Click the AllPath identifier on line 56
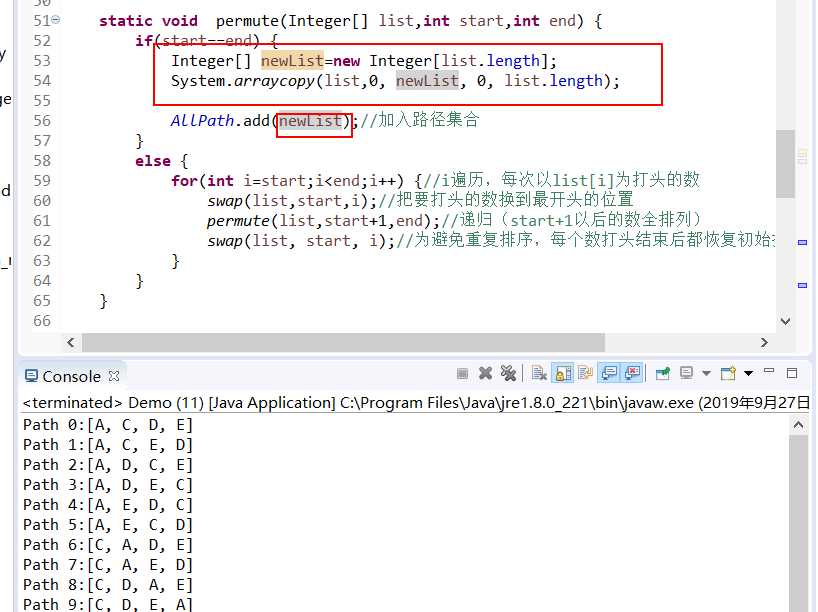The width and height of the screenshot is (818, 612). tap(202, 121)
